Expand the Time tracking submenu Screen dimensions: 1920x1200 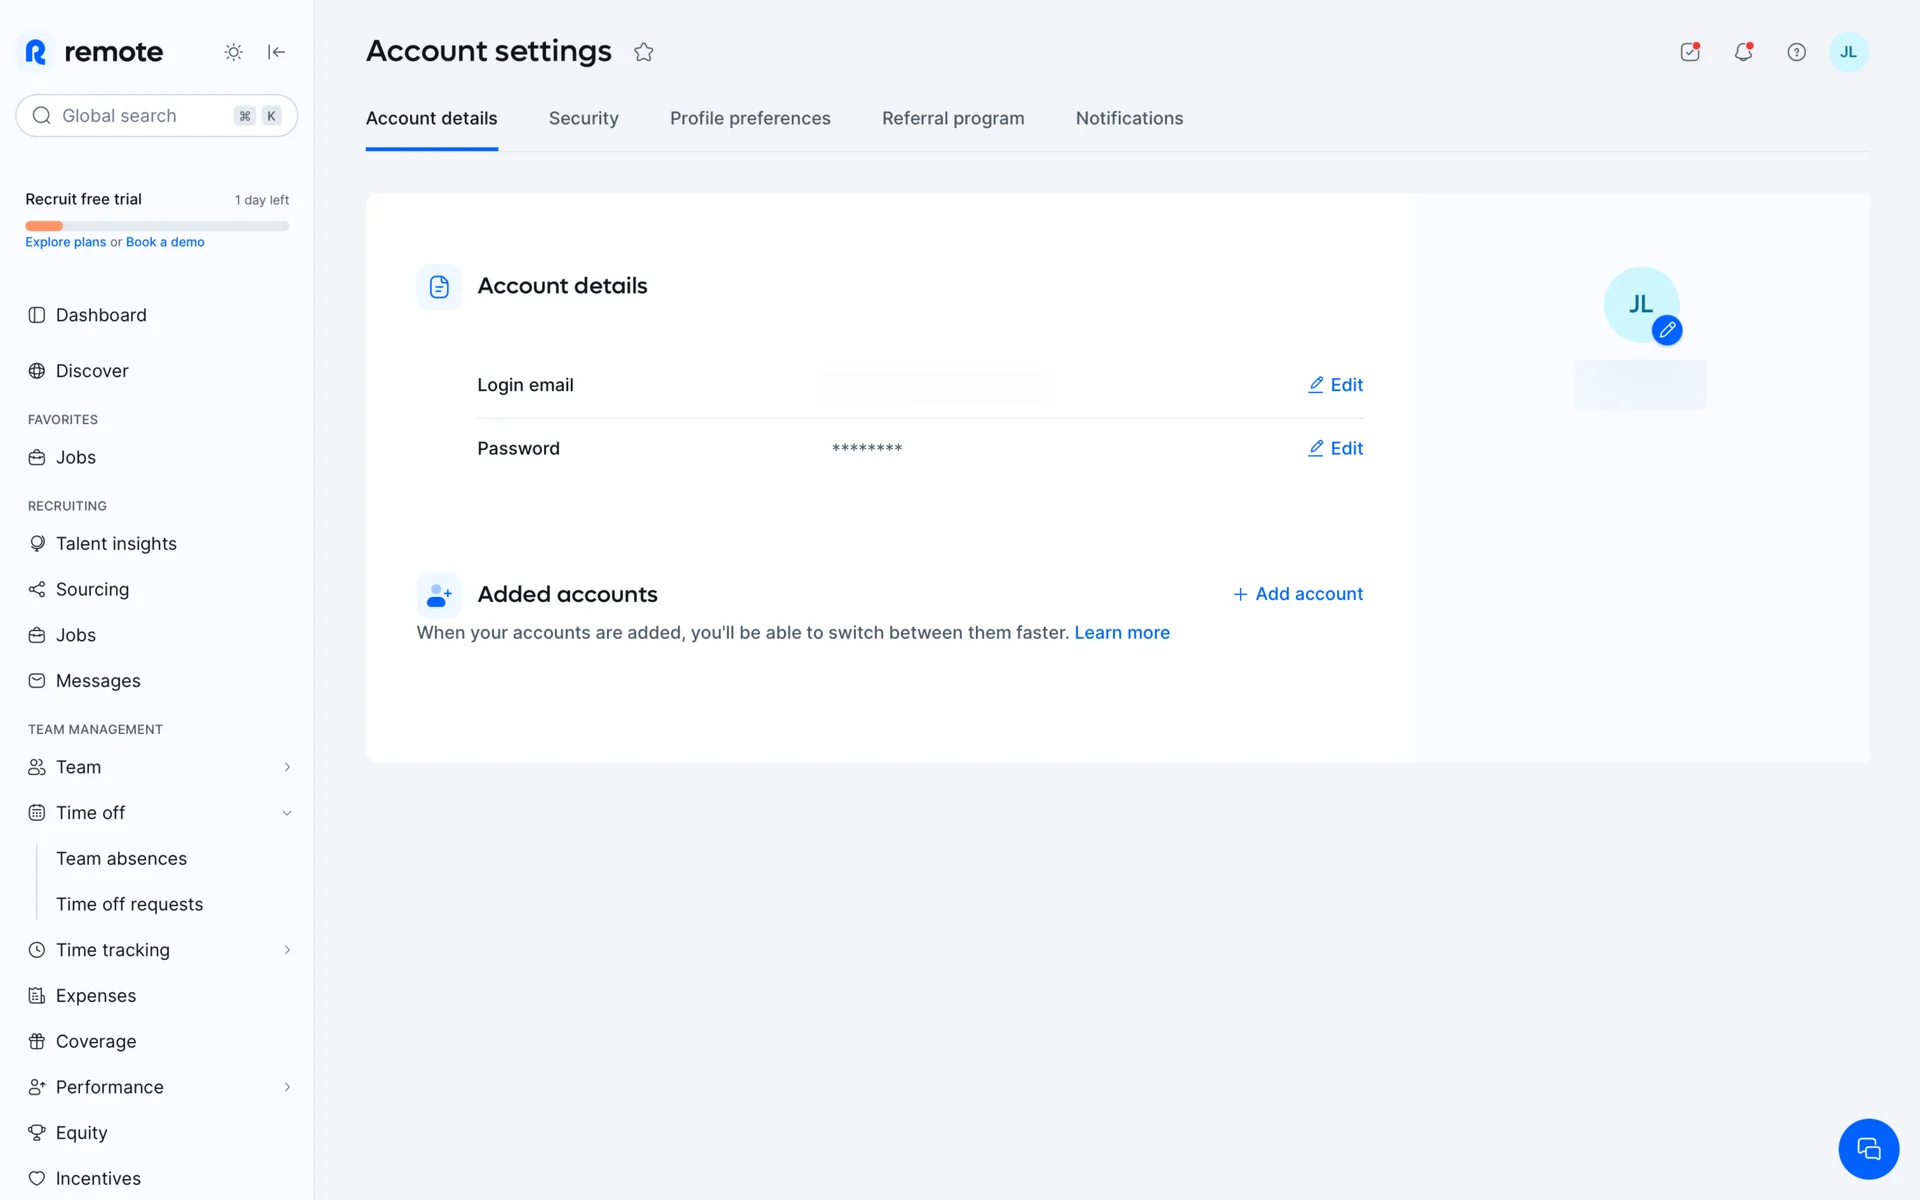tap(287, 950)
